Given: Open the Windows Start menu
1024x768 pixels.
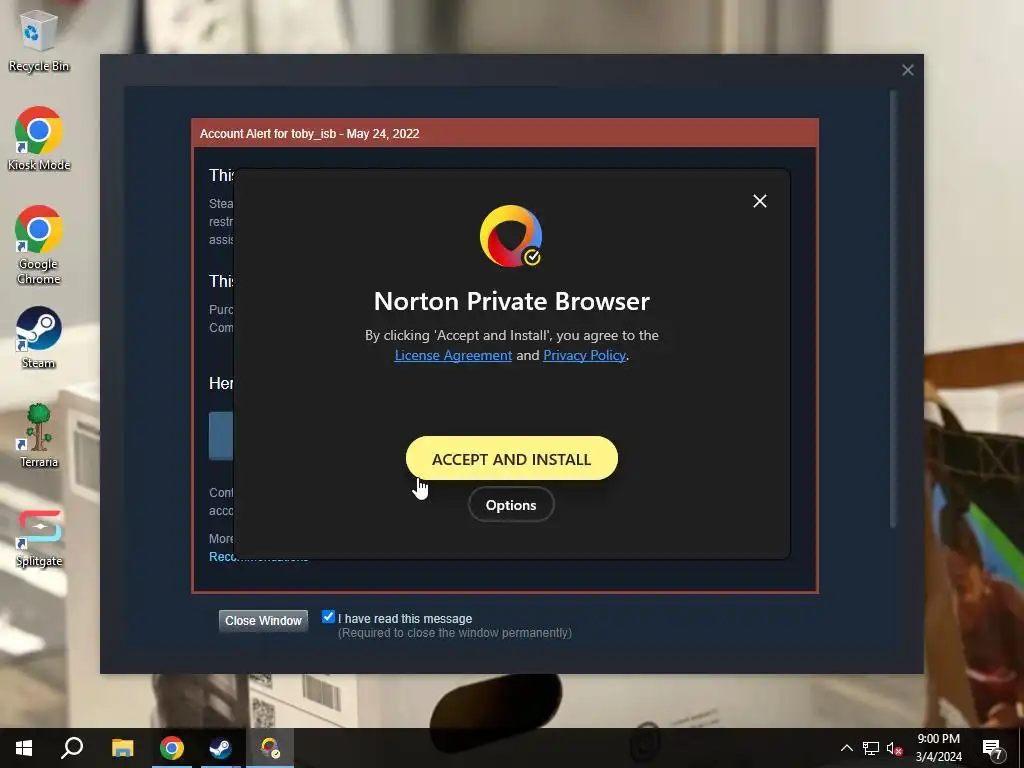Looking at the screenshot, I should click(x=24, y=748).
